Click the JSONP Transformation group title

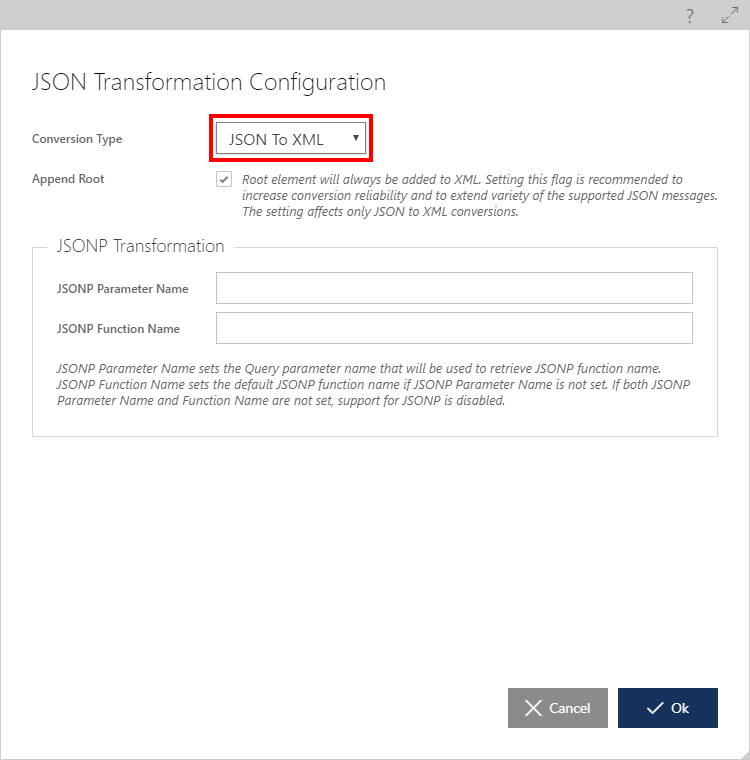(141, 246)
